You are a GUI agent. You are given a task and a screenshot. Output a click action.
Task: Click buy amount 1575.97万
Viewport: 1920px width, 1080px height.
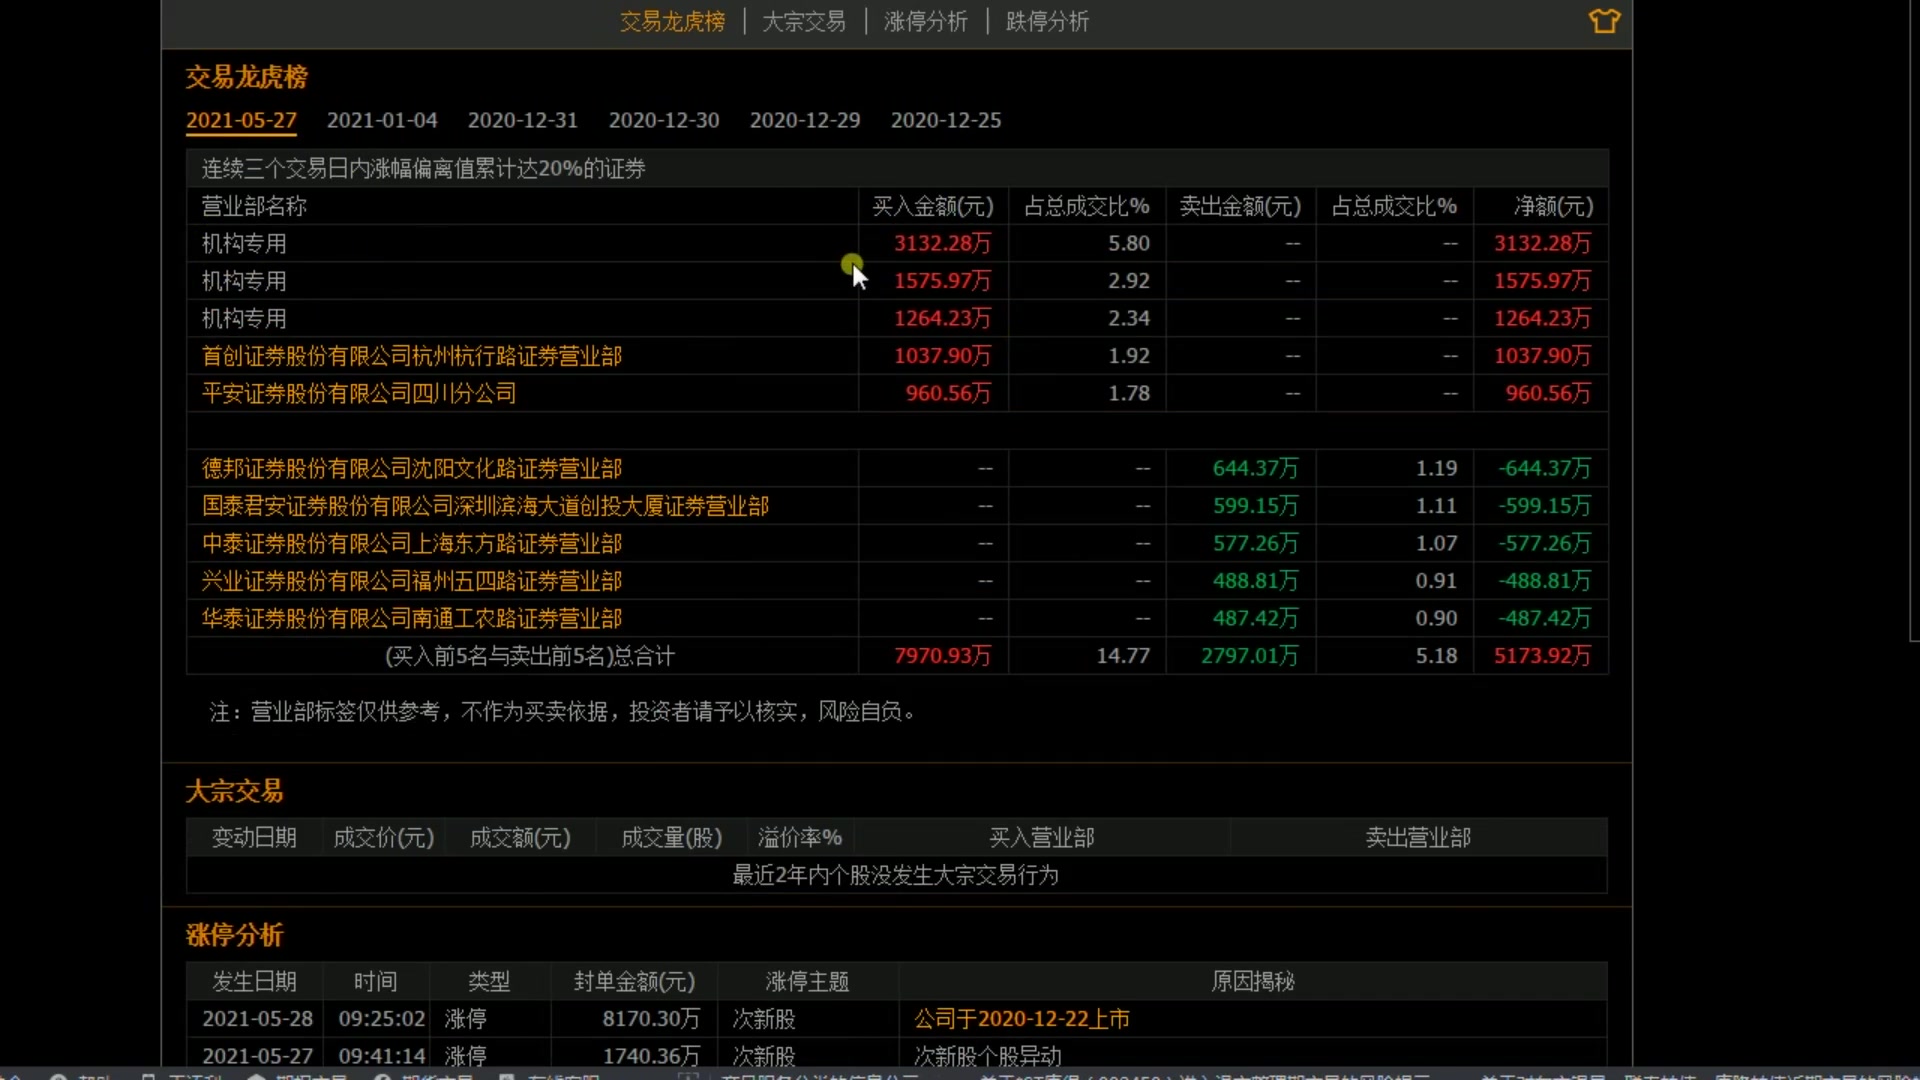942,281
